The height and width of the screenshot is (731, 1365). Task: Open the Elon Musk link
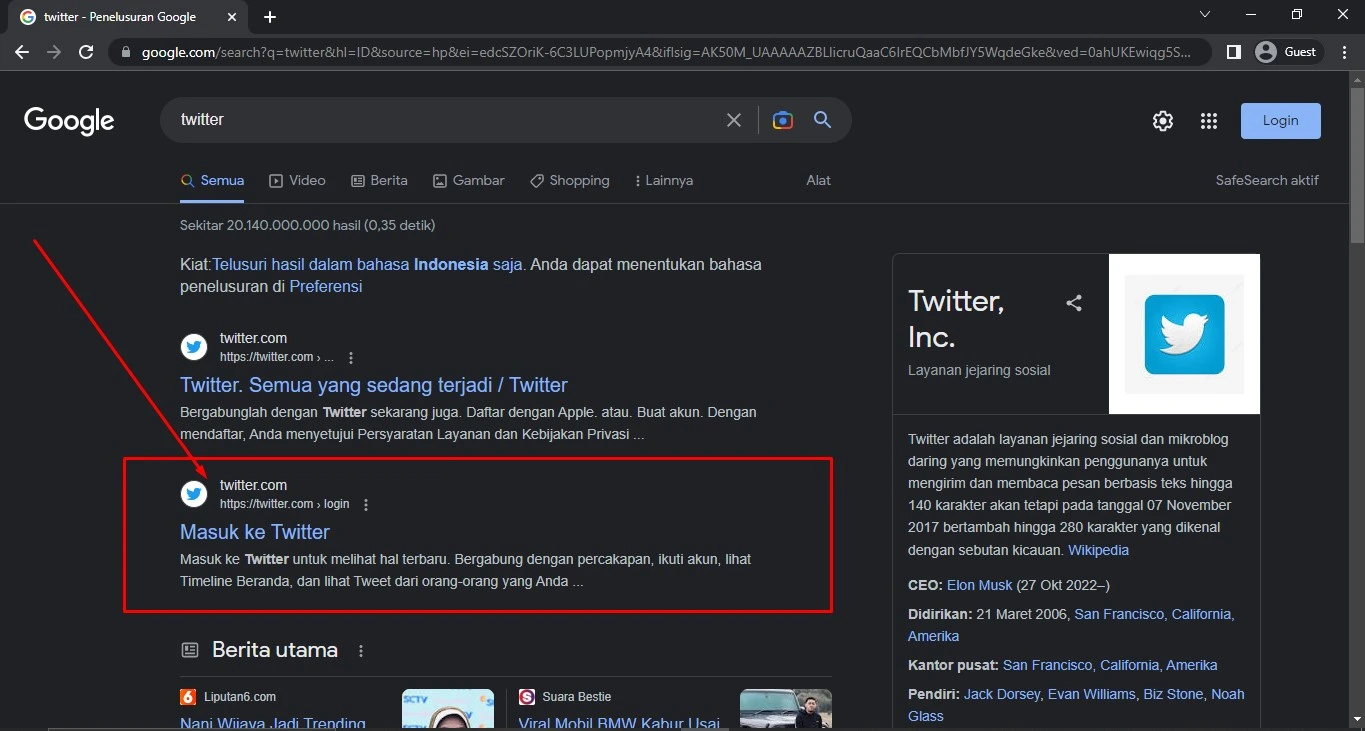pos(980,585)
